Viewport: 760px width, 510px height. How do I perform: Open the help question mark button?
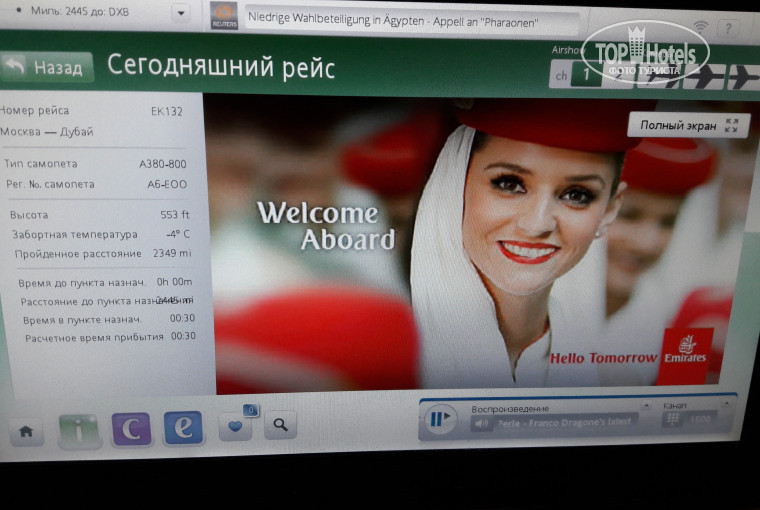(728, 29)
